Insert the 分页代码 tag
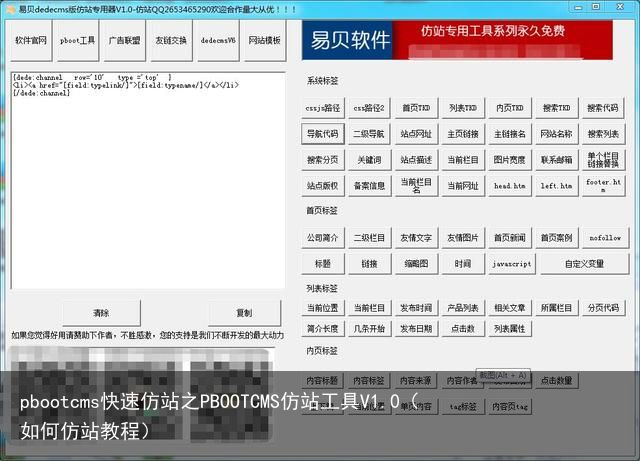The width and height of the screenshot is (640, 461). tap(603, 308)
